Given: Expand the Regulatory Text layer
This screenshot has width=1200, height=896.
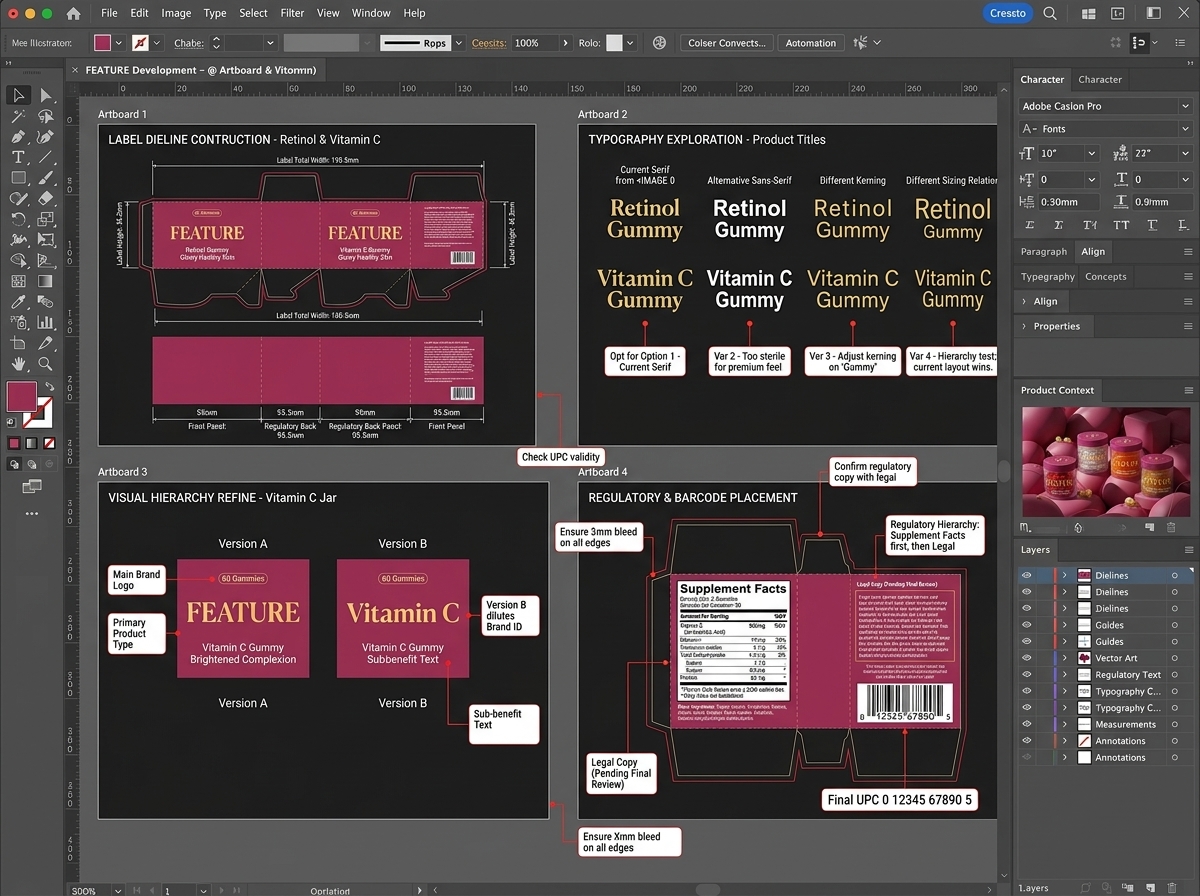Looking at the screenshot, I should coord(1064,675).
